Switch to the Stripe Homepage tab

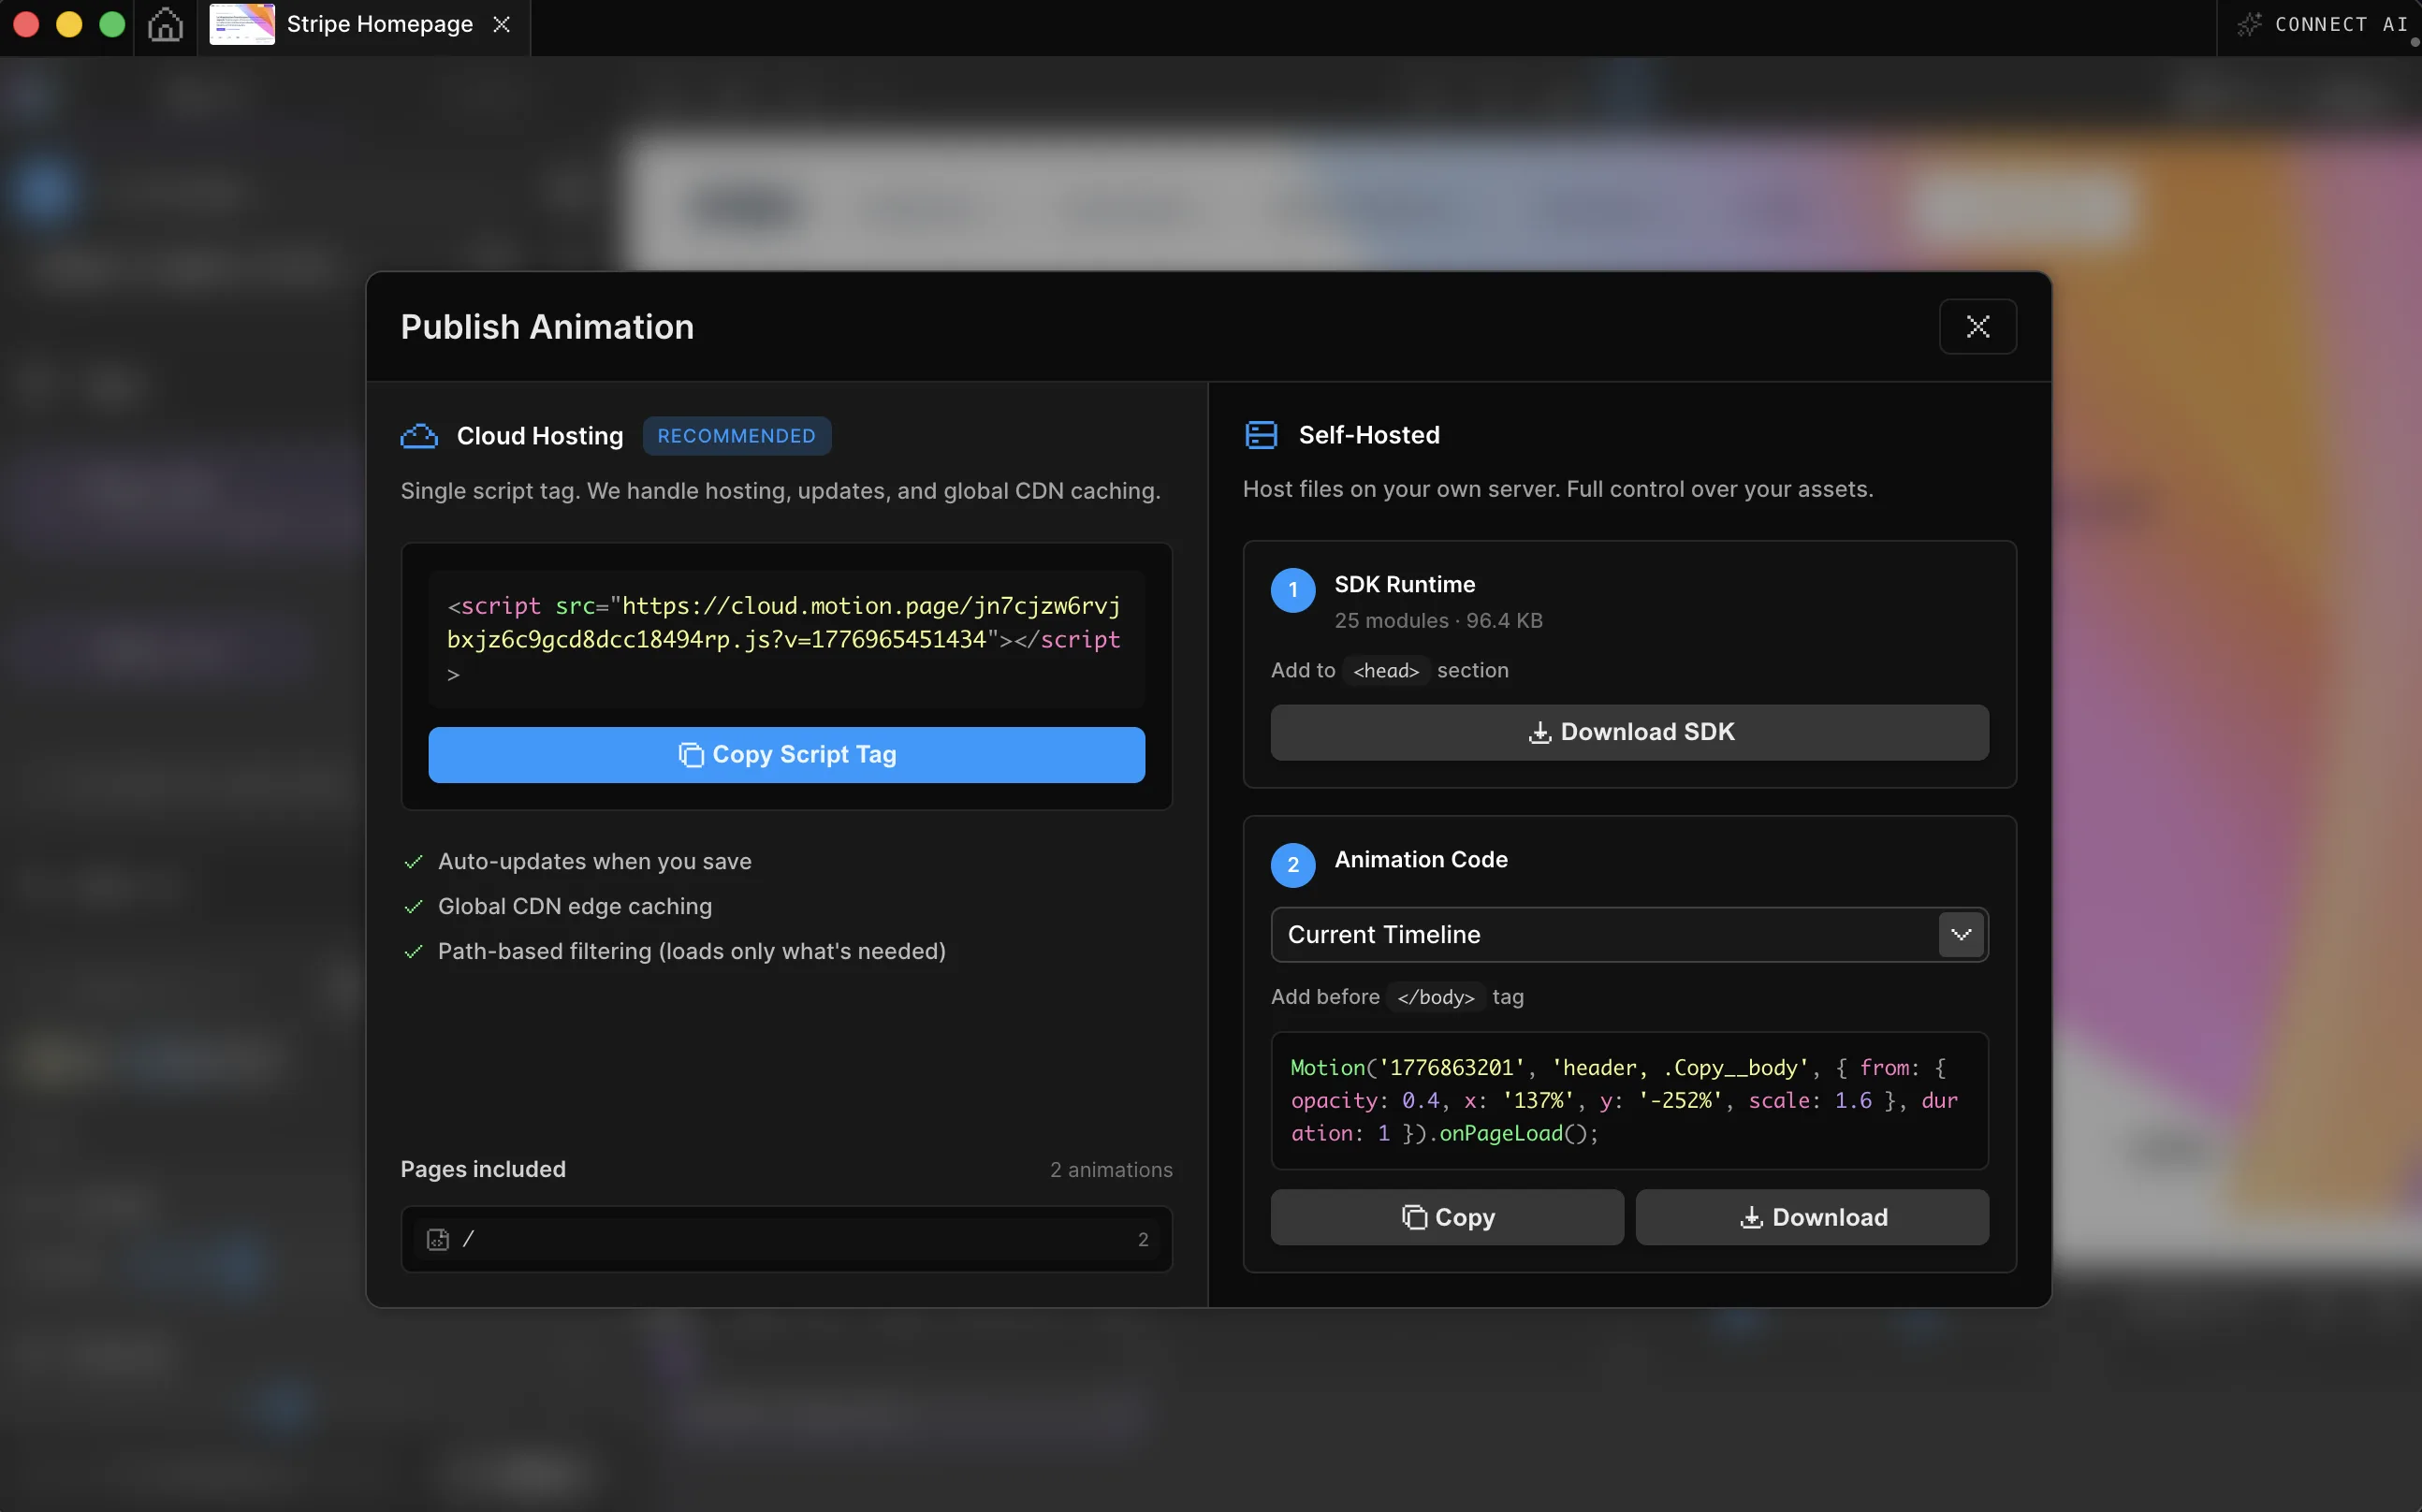(378, 24)
